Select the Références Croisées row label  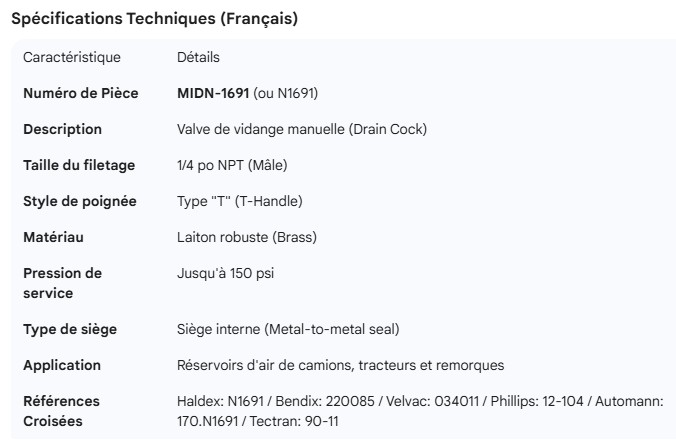[61, 411]
